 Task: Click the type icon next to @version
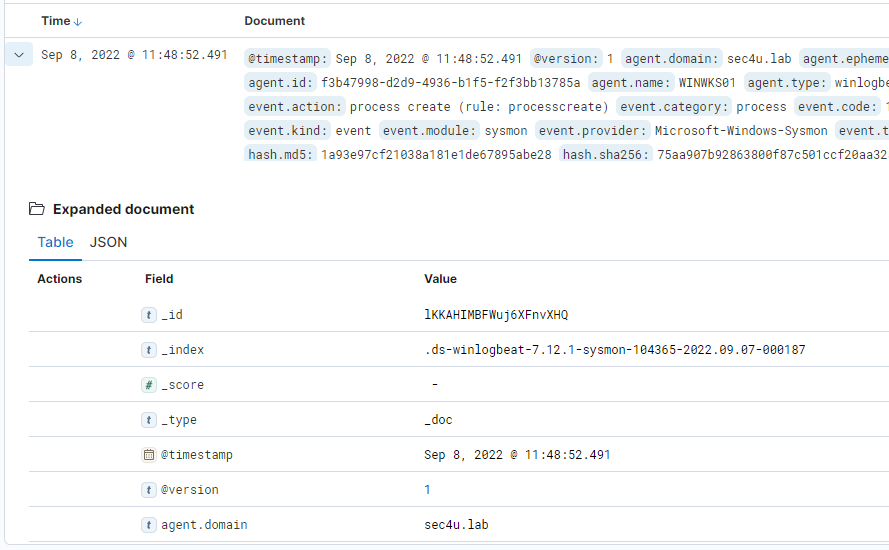point(149,490)
